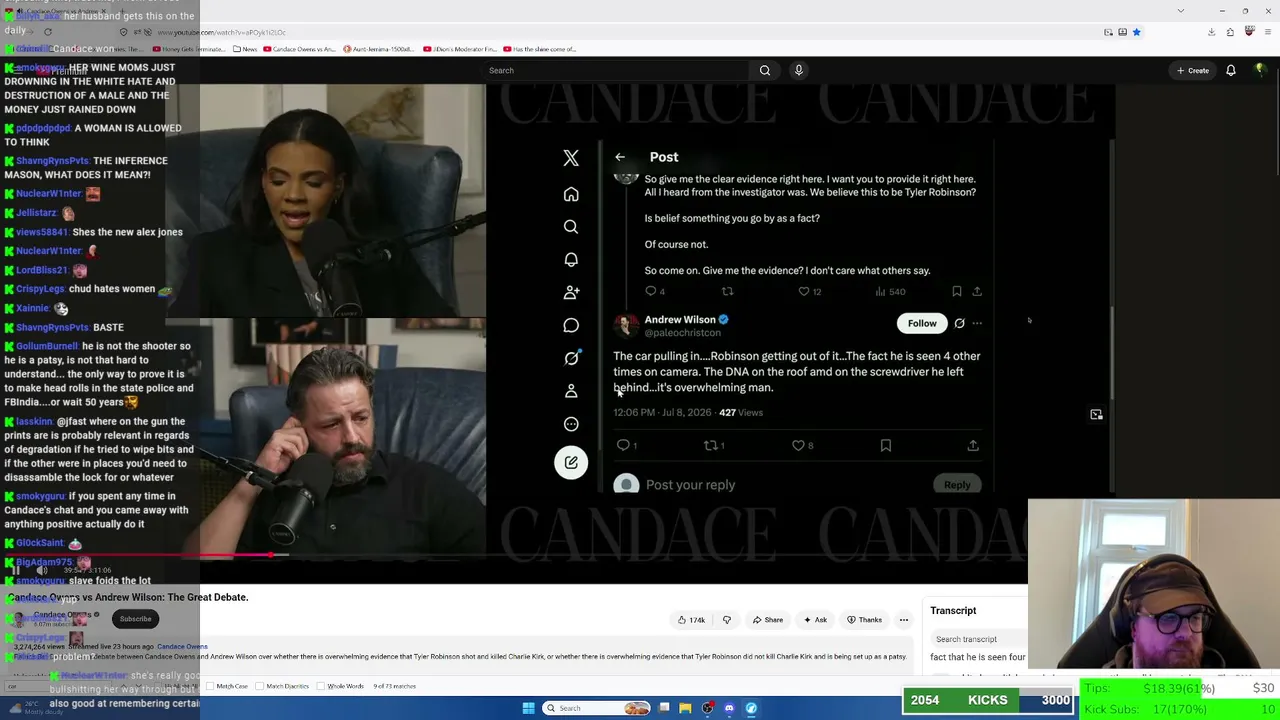Click the Ask button under the video
The width and height of the screenshot is (1280, 720).
(815, 620)
